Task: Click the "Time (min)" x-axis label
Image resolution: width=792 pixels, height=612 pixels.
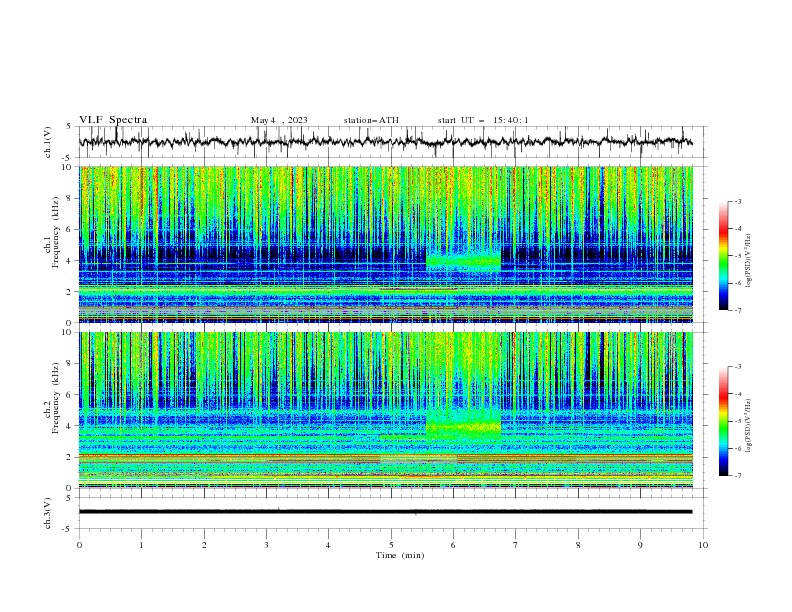Action: point(400,555)
